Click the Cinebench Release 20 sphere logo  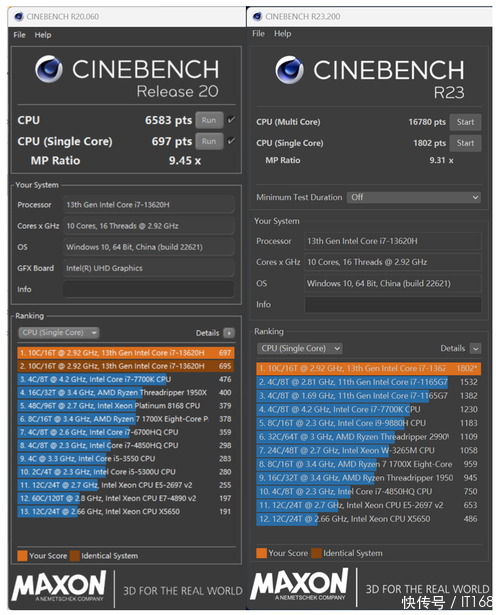49,69
